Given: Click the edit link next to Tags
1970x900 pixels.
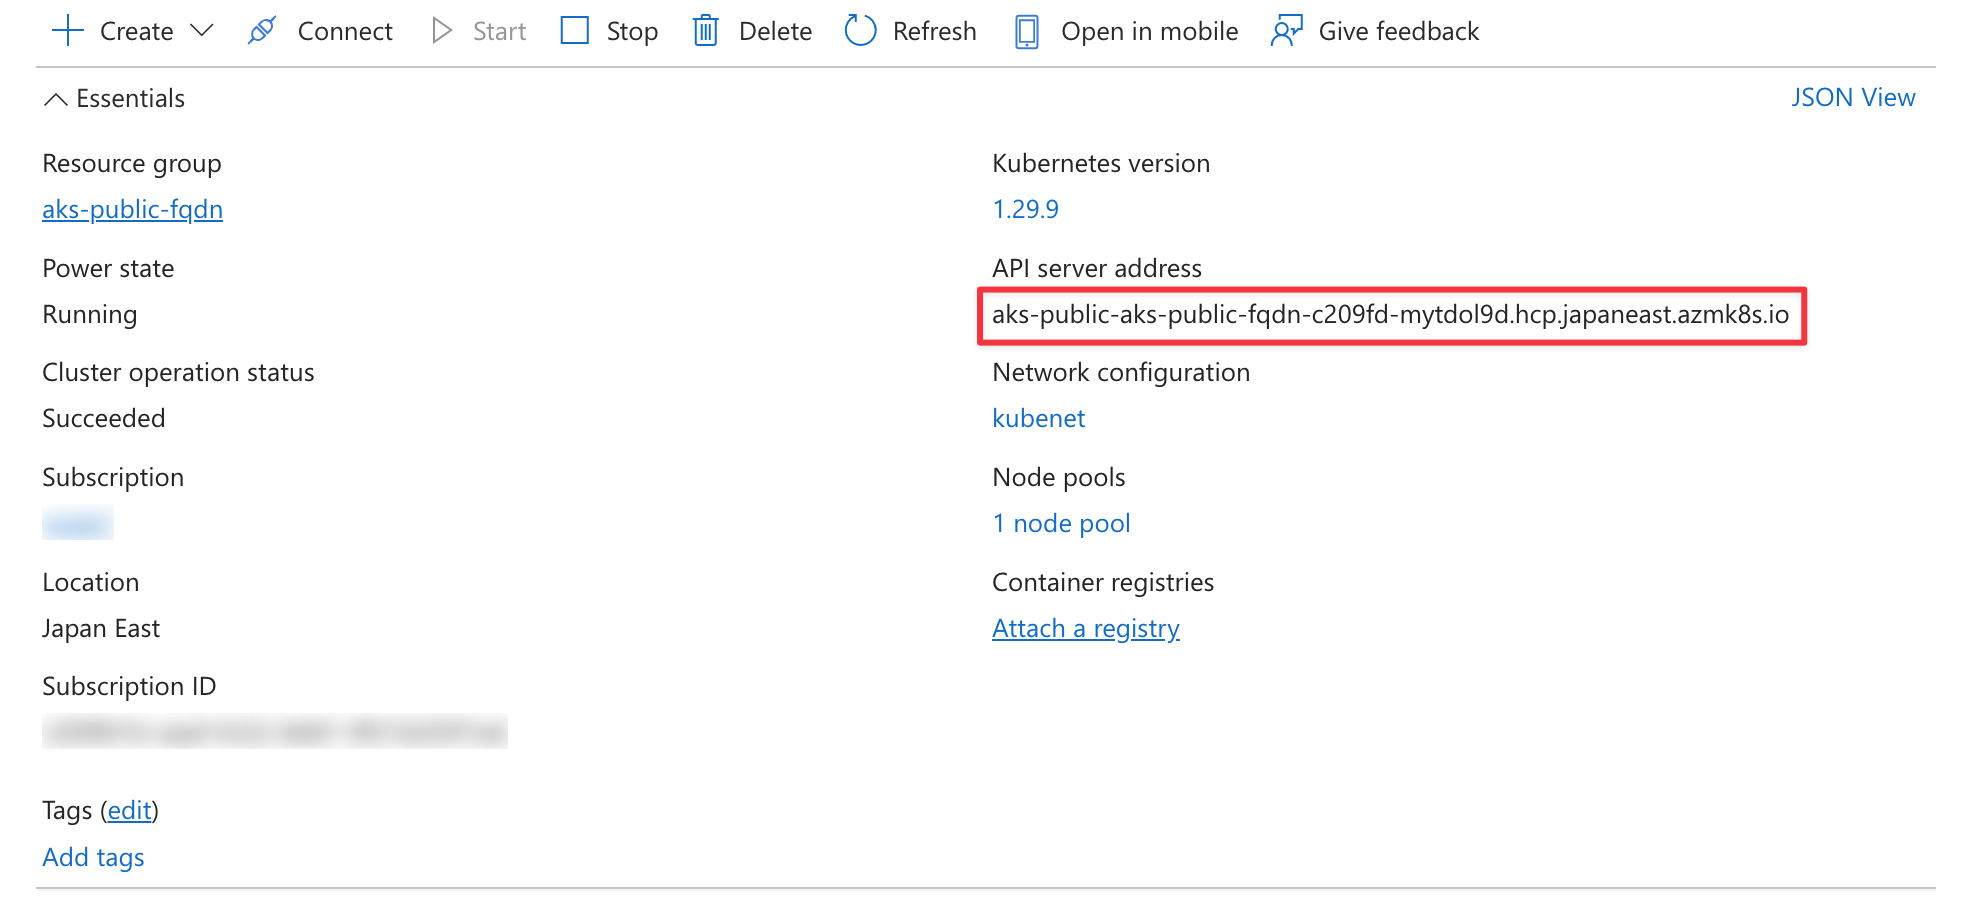Looking at the screenshot, I should point(130,810).
